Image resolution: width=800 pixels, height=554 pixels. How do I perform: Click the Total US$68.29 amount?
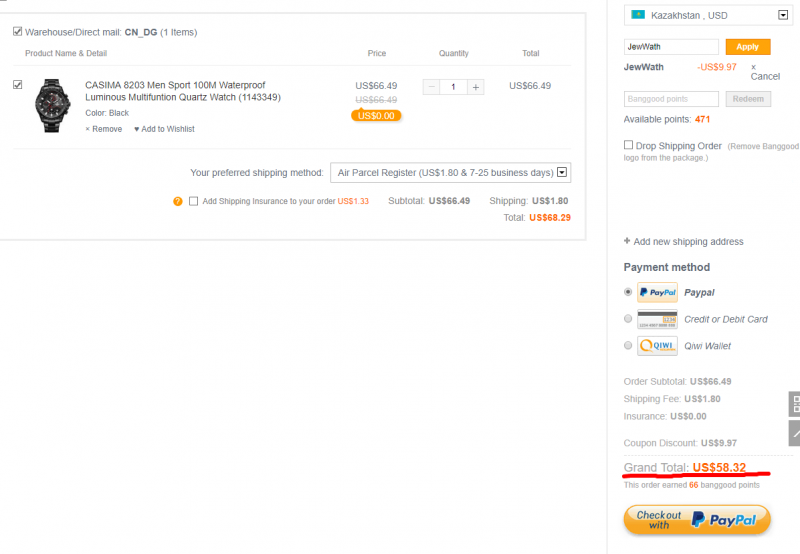pyautogui.click(x=550, y=218)
